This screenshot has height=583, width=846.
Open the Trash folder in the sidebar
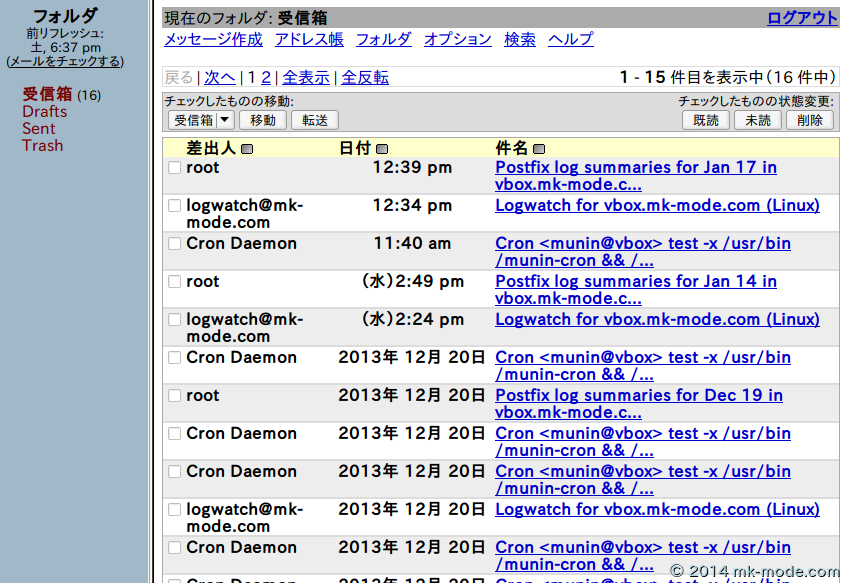click(x=42, y=146)
